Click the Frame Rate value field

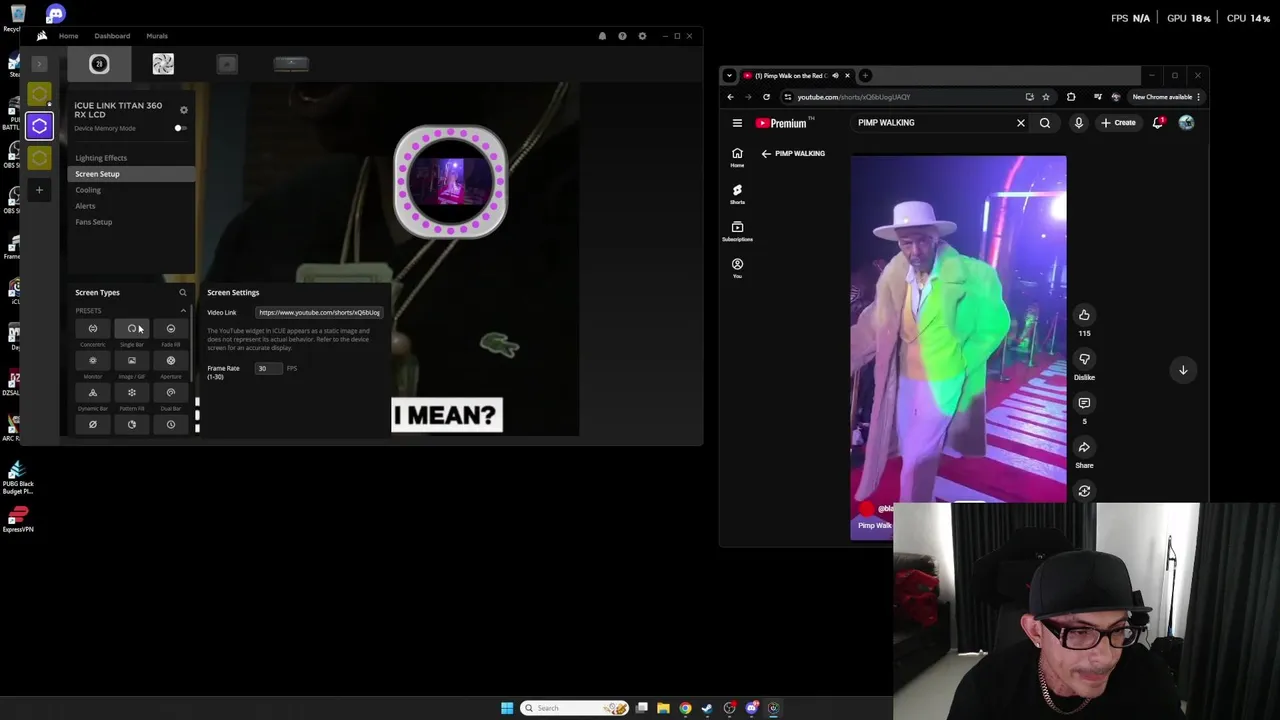[267, 369]
